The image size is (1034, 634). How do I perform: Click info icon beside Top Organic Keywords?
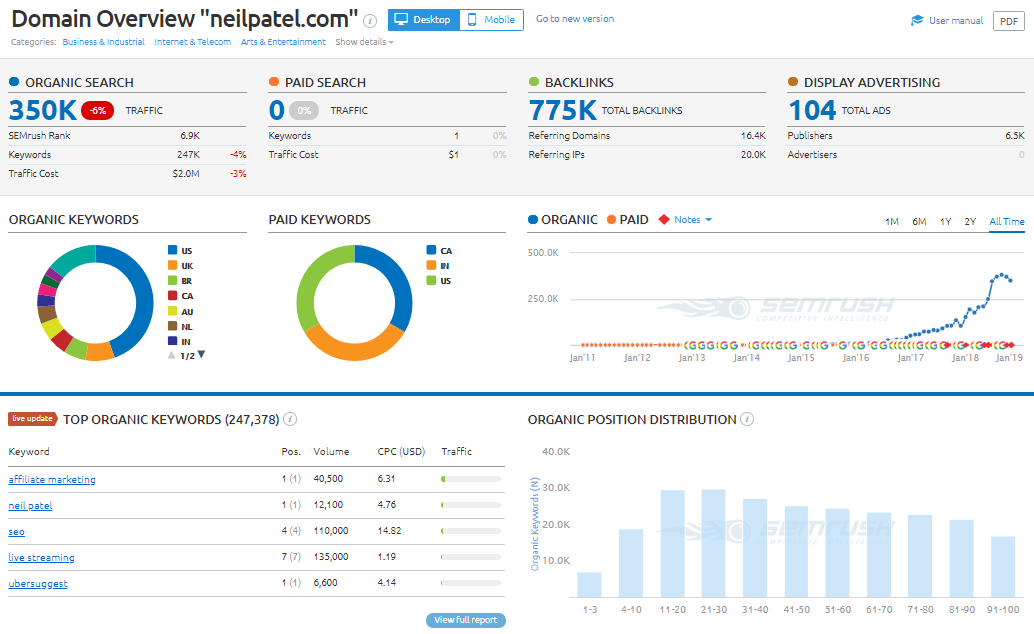pos(290,420)
